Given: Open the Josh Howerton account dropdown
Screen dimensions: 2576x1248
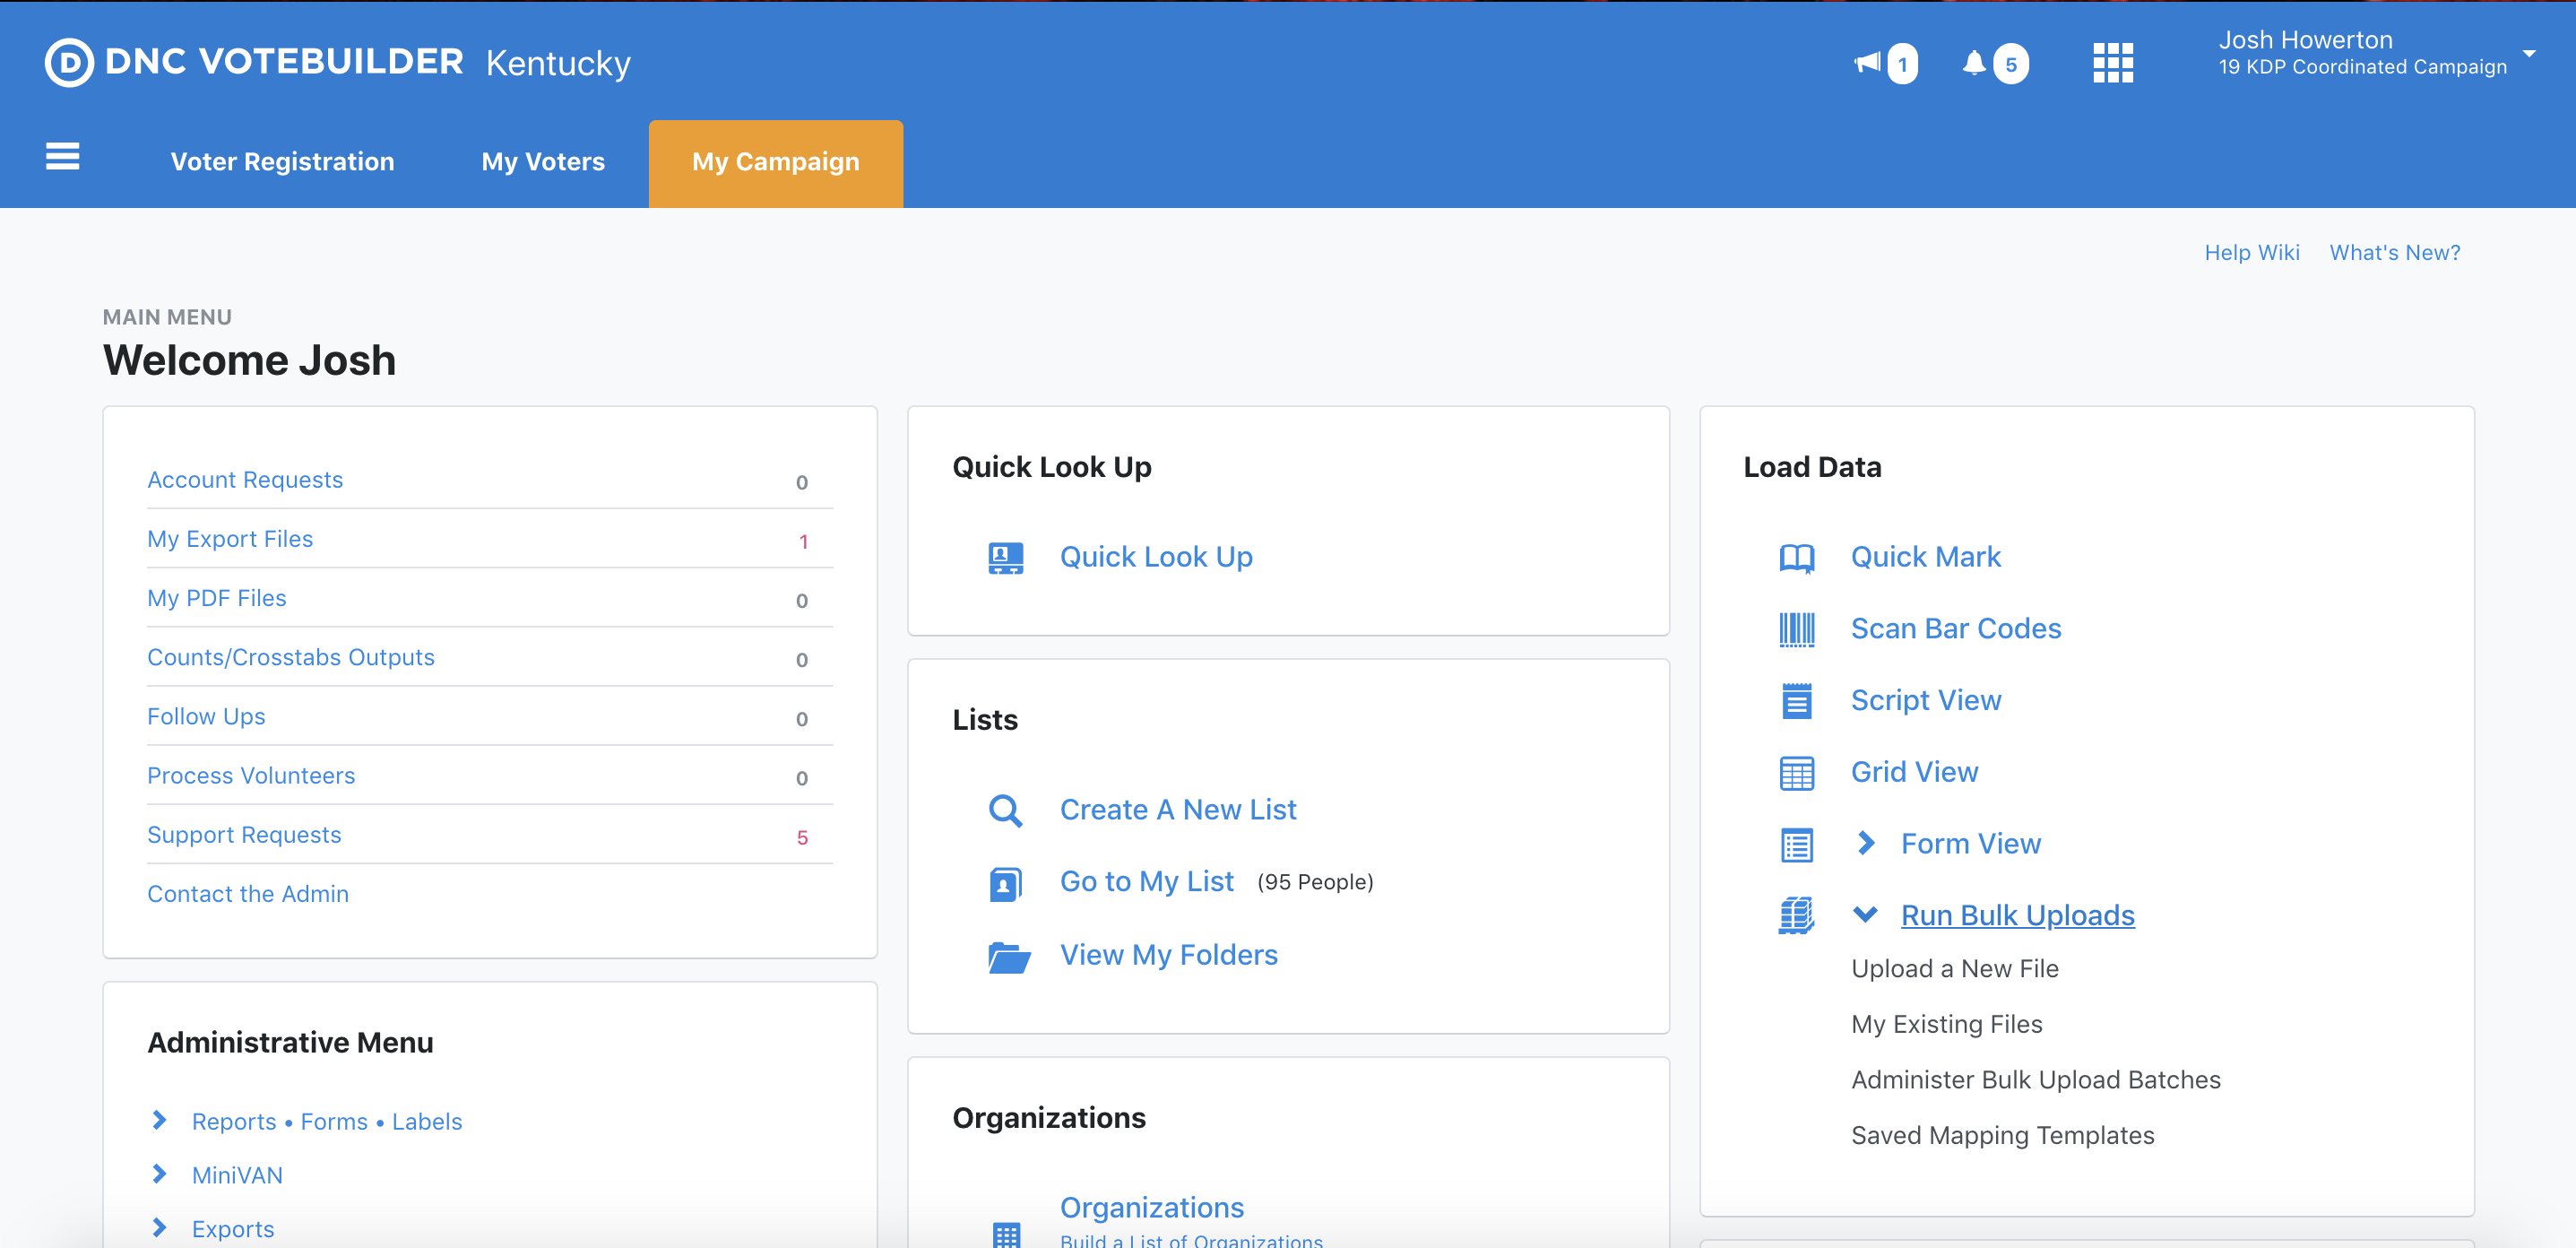Looking at the screenshot, I should coord(2528,54).
